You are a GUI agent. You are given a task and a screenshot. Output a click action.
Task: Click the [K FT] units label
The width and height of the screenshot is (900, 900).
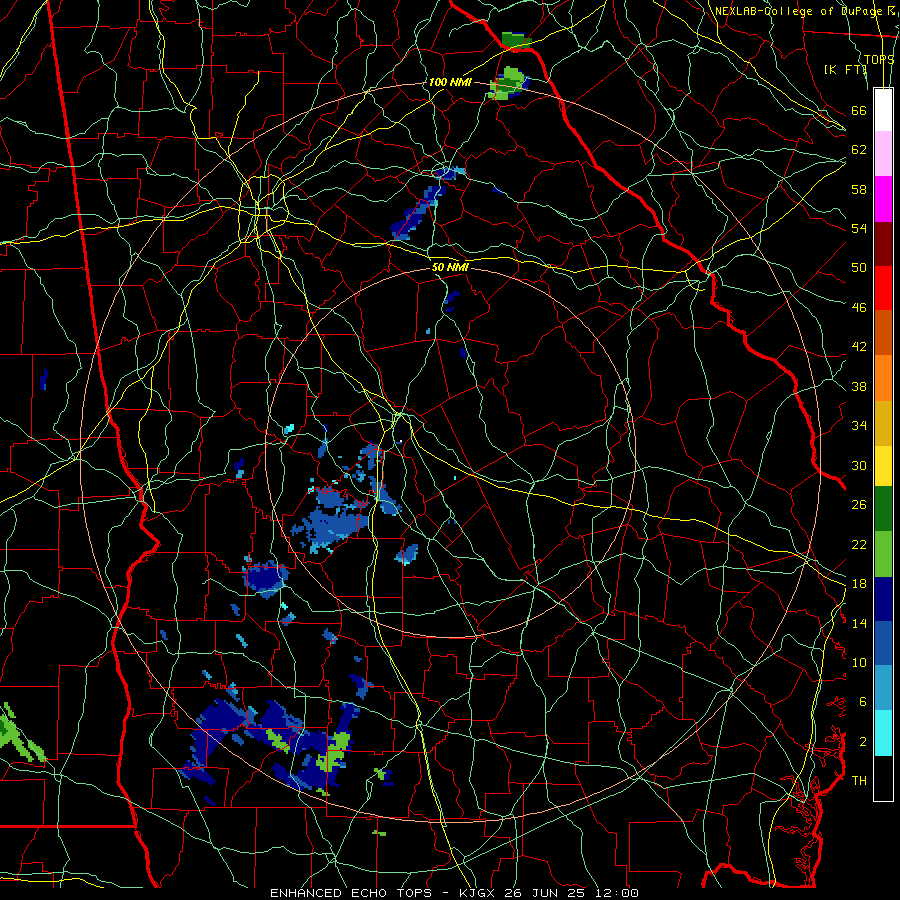pos(845,69)
